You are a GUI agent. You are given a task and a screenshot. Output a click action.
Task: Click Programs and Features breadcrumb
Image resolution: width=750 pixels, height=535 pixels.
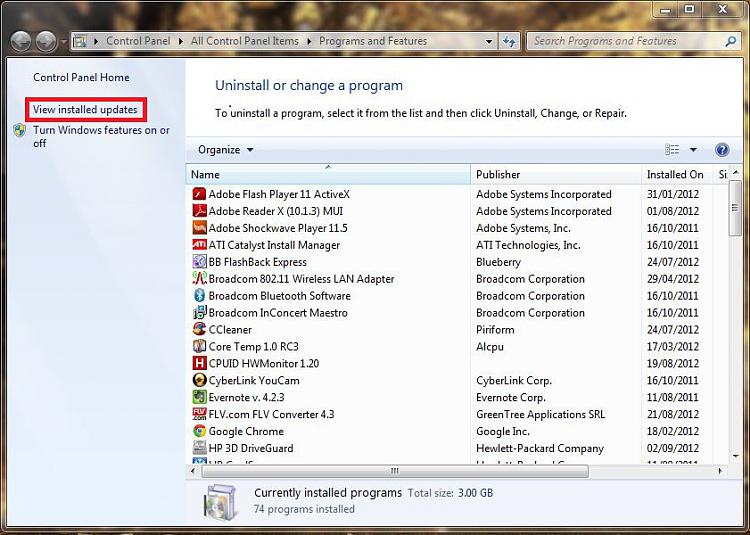[x=373, y=41]
